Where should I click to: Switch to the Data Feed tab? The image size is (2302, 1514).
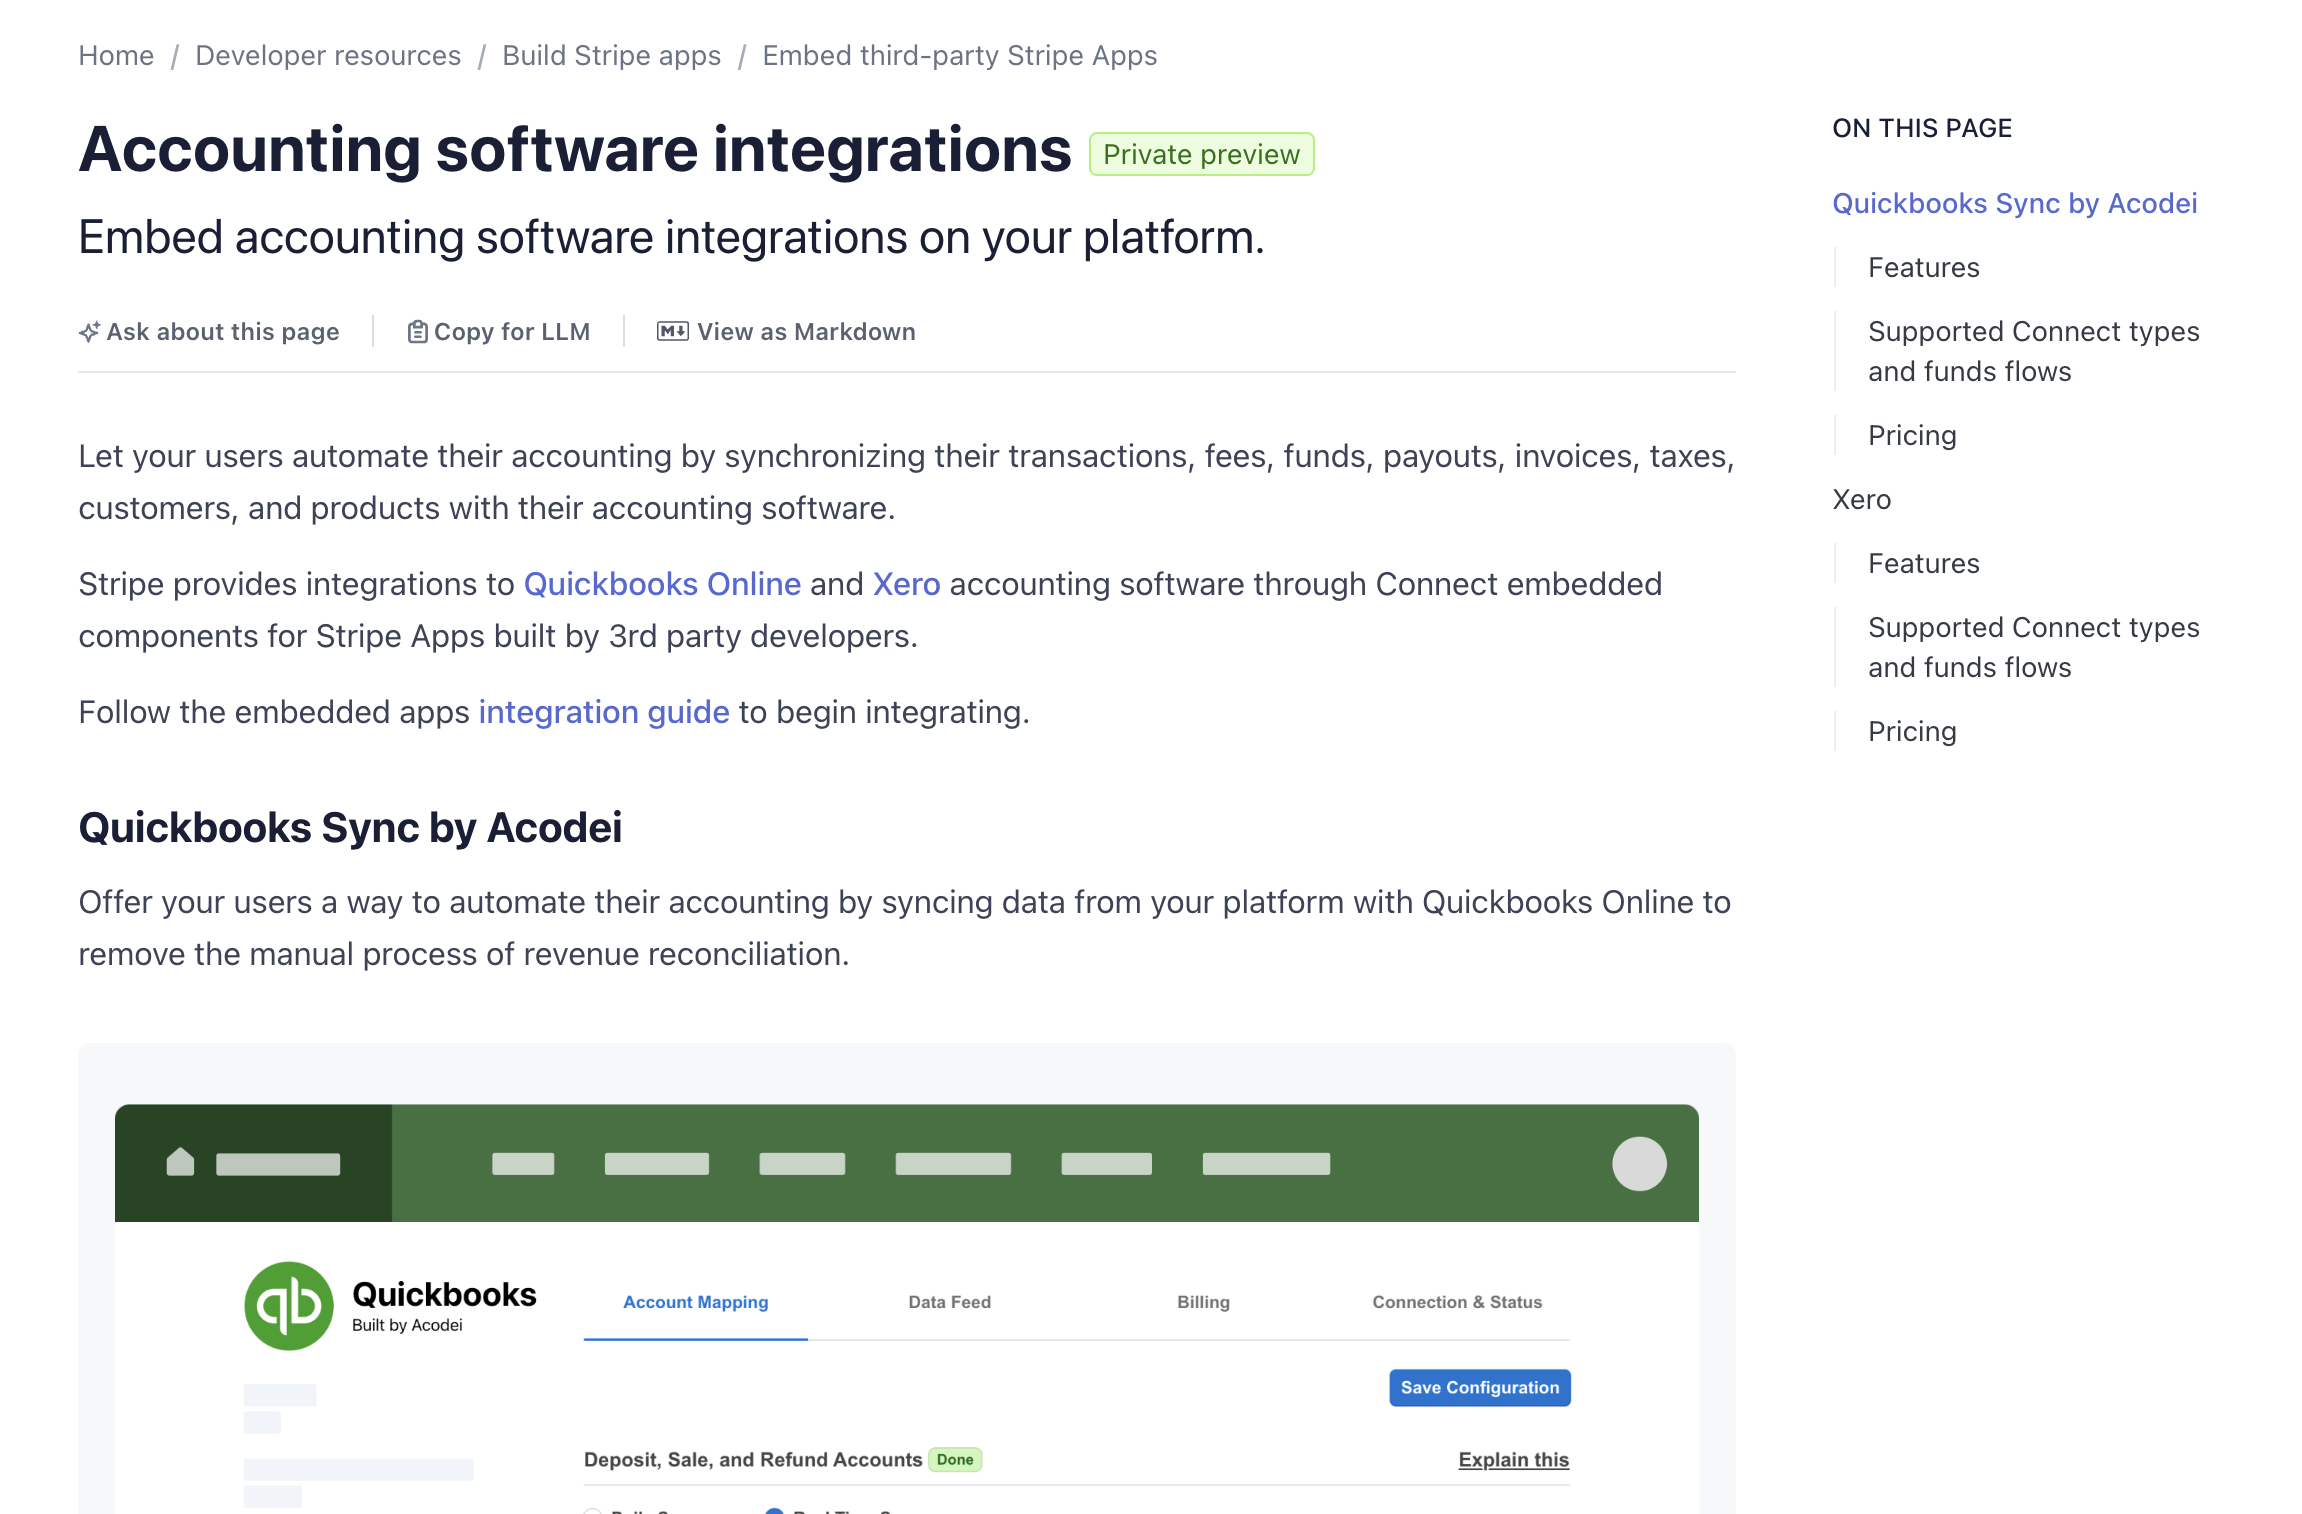click(949, 1302)
